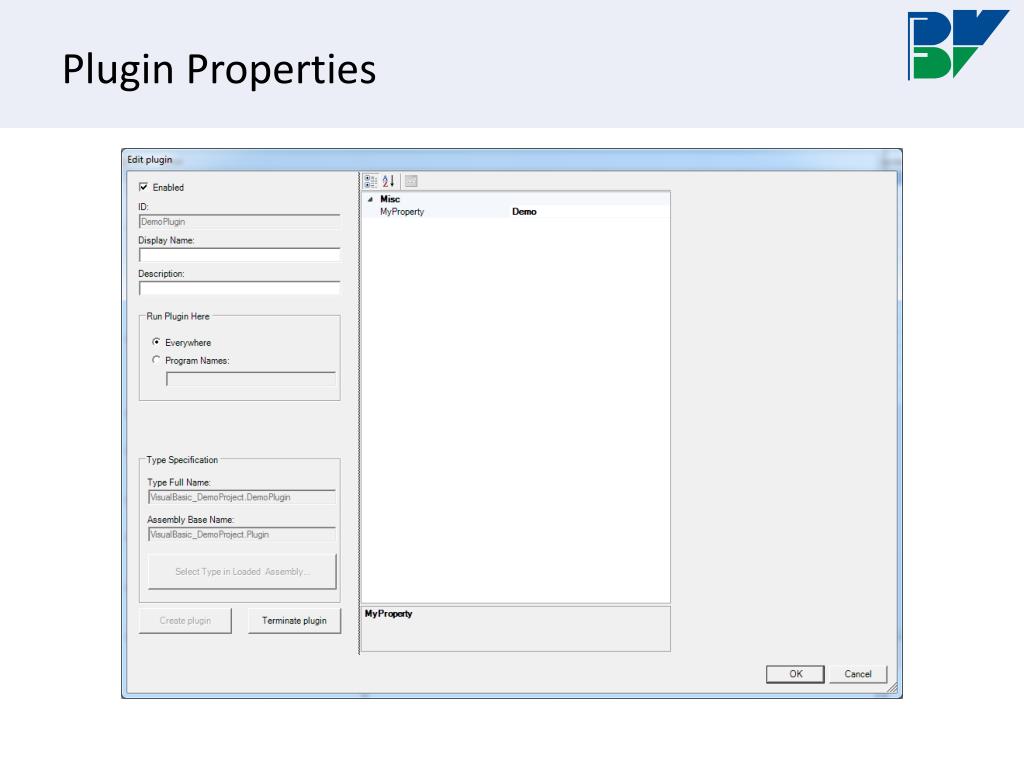Cancel the Edit plugin dialog
Screen dimensions: 1024x768
(857, 674)
